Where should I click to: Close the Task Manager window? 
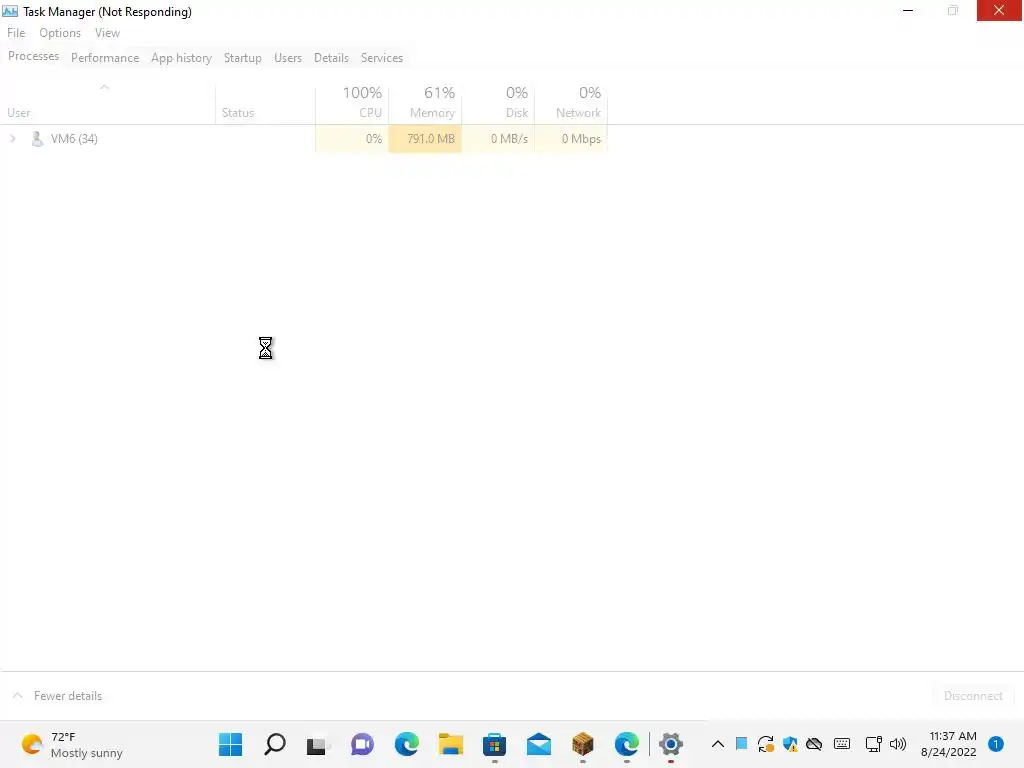tap(999, 10)
